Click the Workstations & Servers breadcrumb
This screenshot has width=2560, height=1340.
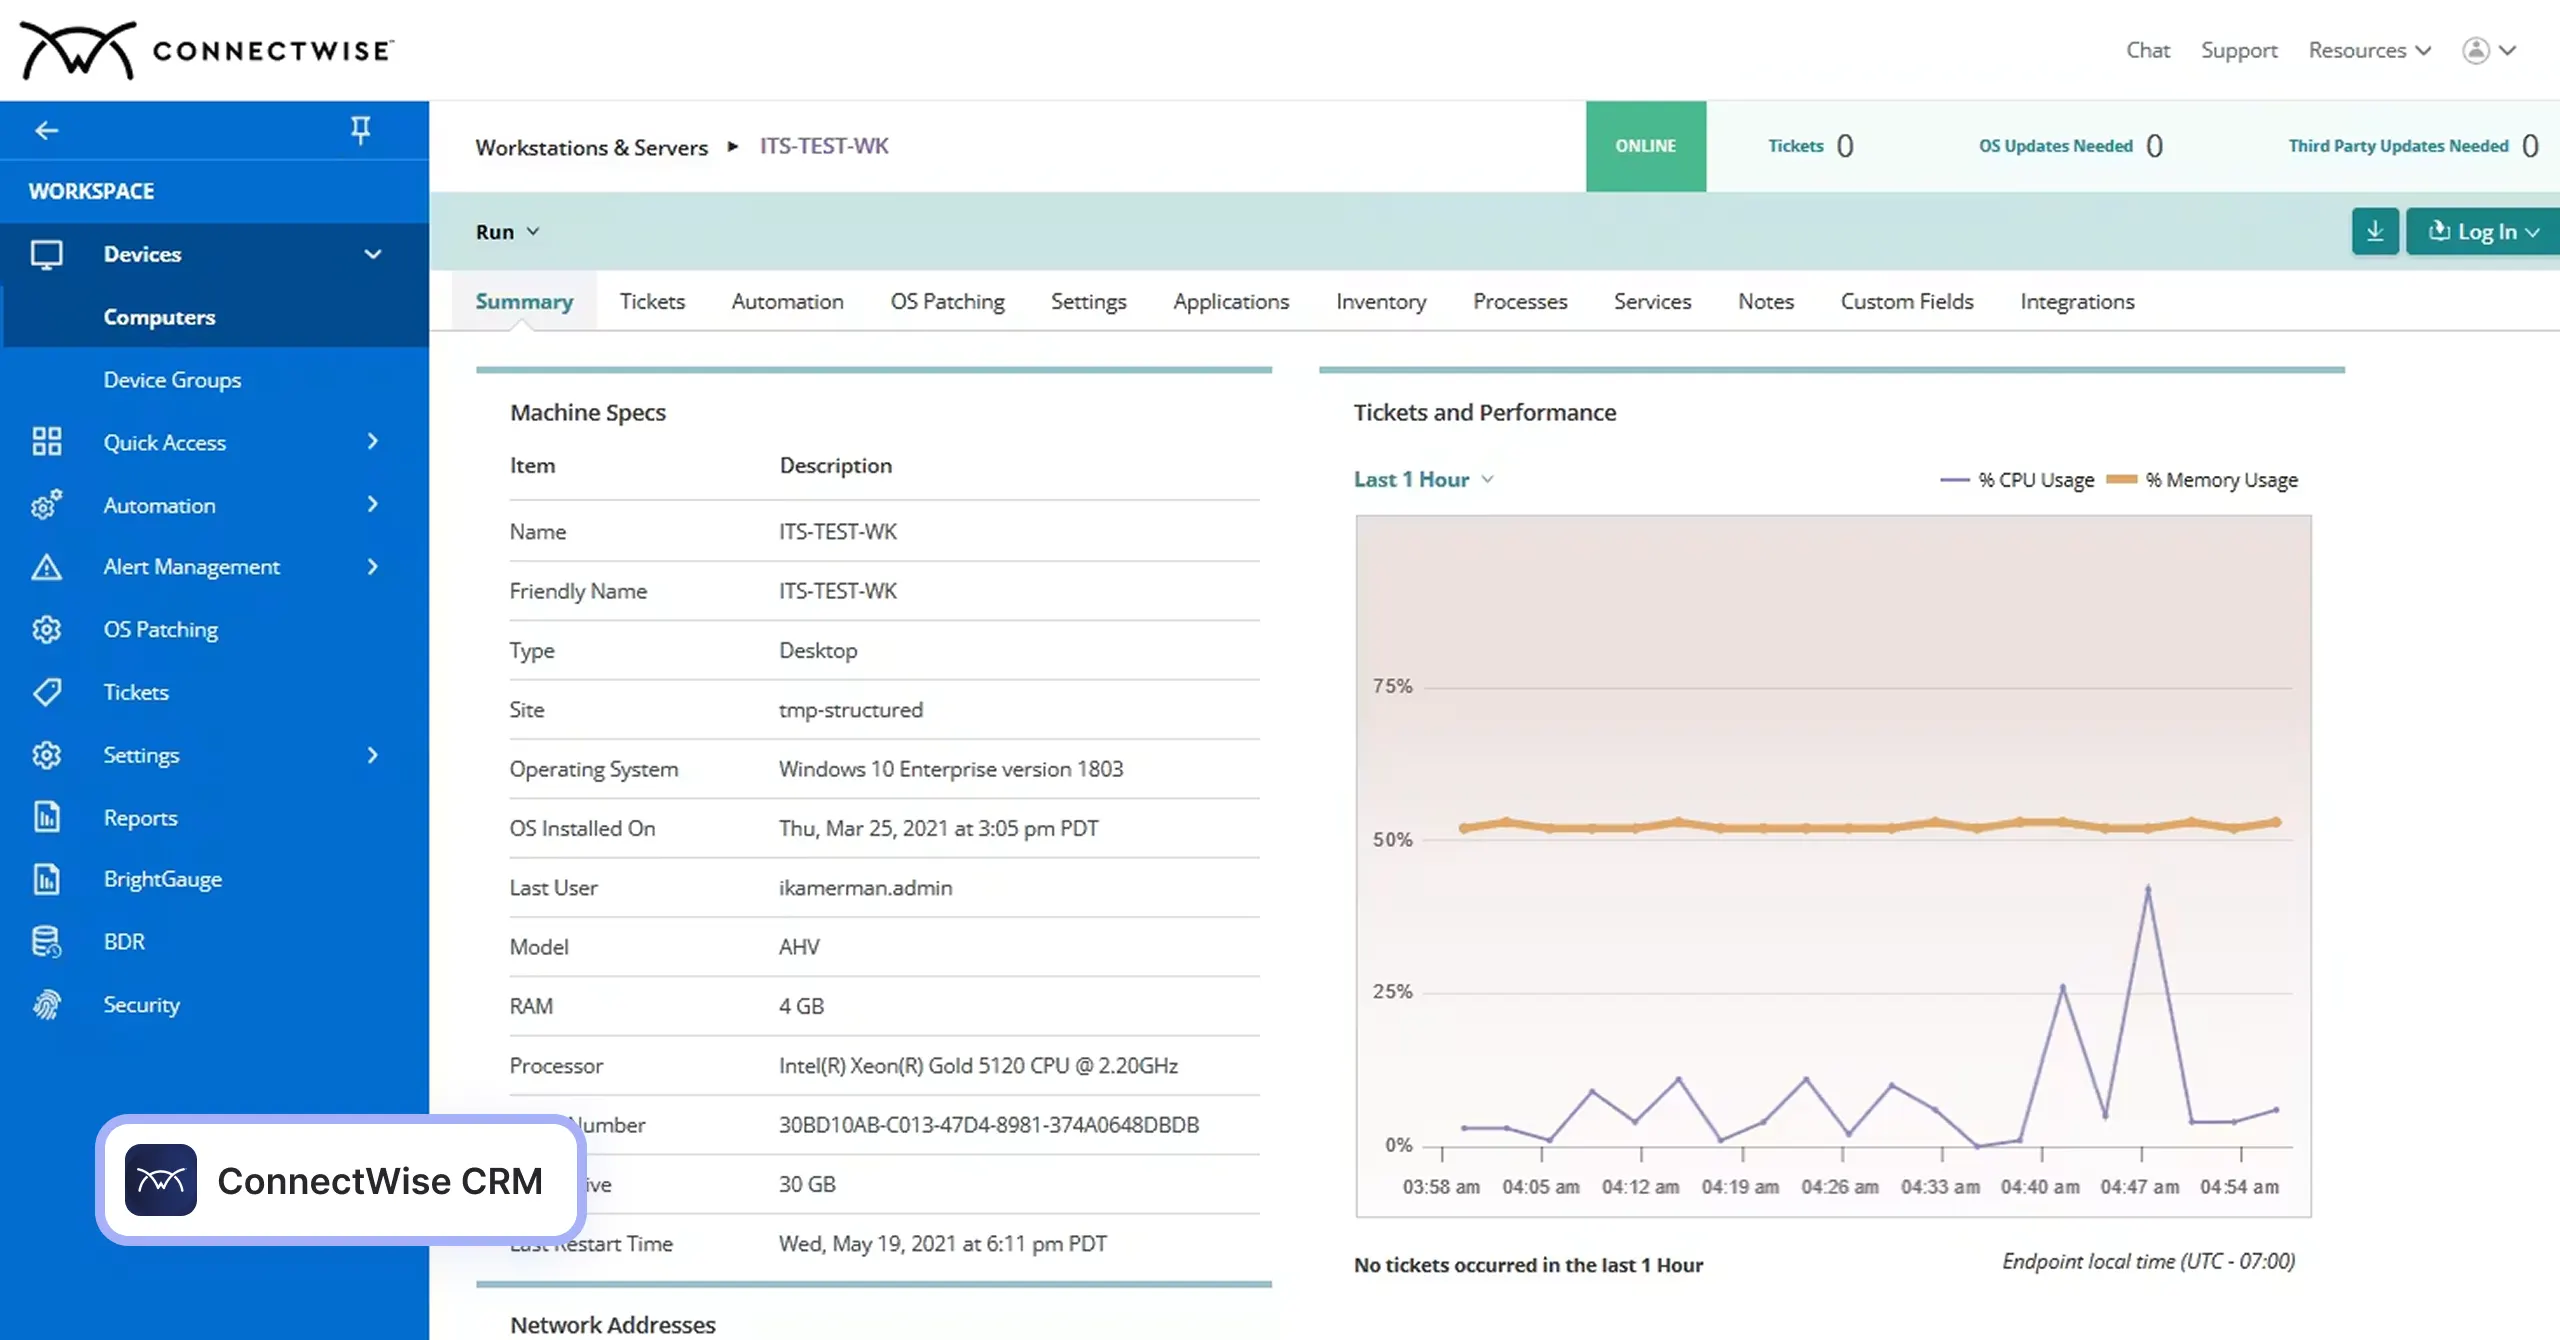tap(591, 147)
